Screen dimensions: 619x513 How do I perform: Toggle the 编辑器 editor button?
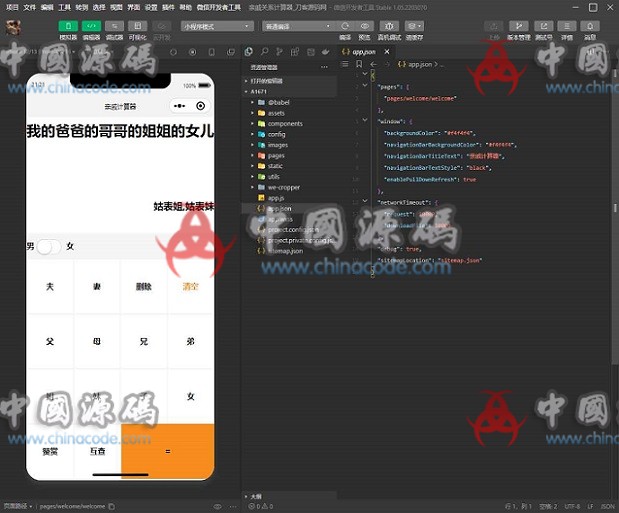coord(91,26)
